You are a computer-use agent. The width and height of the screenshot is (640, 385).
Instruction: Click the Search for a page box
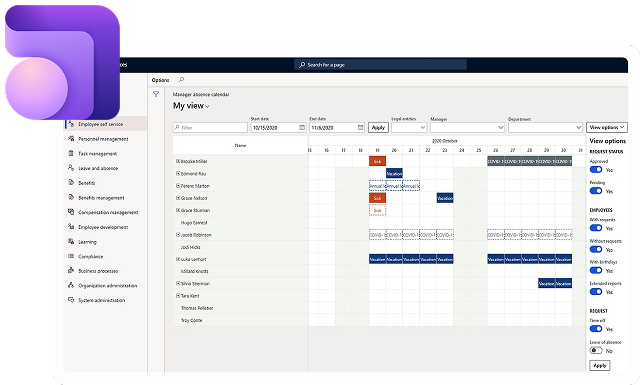coord(380,65)
